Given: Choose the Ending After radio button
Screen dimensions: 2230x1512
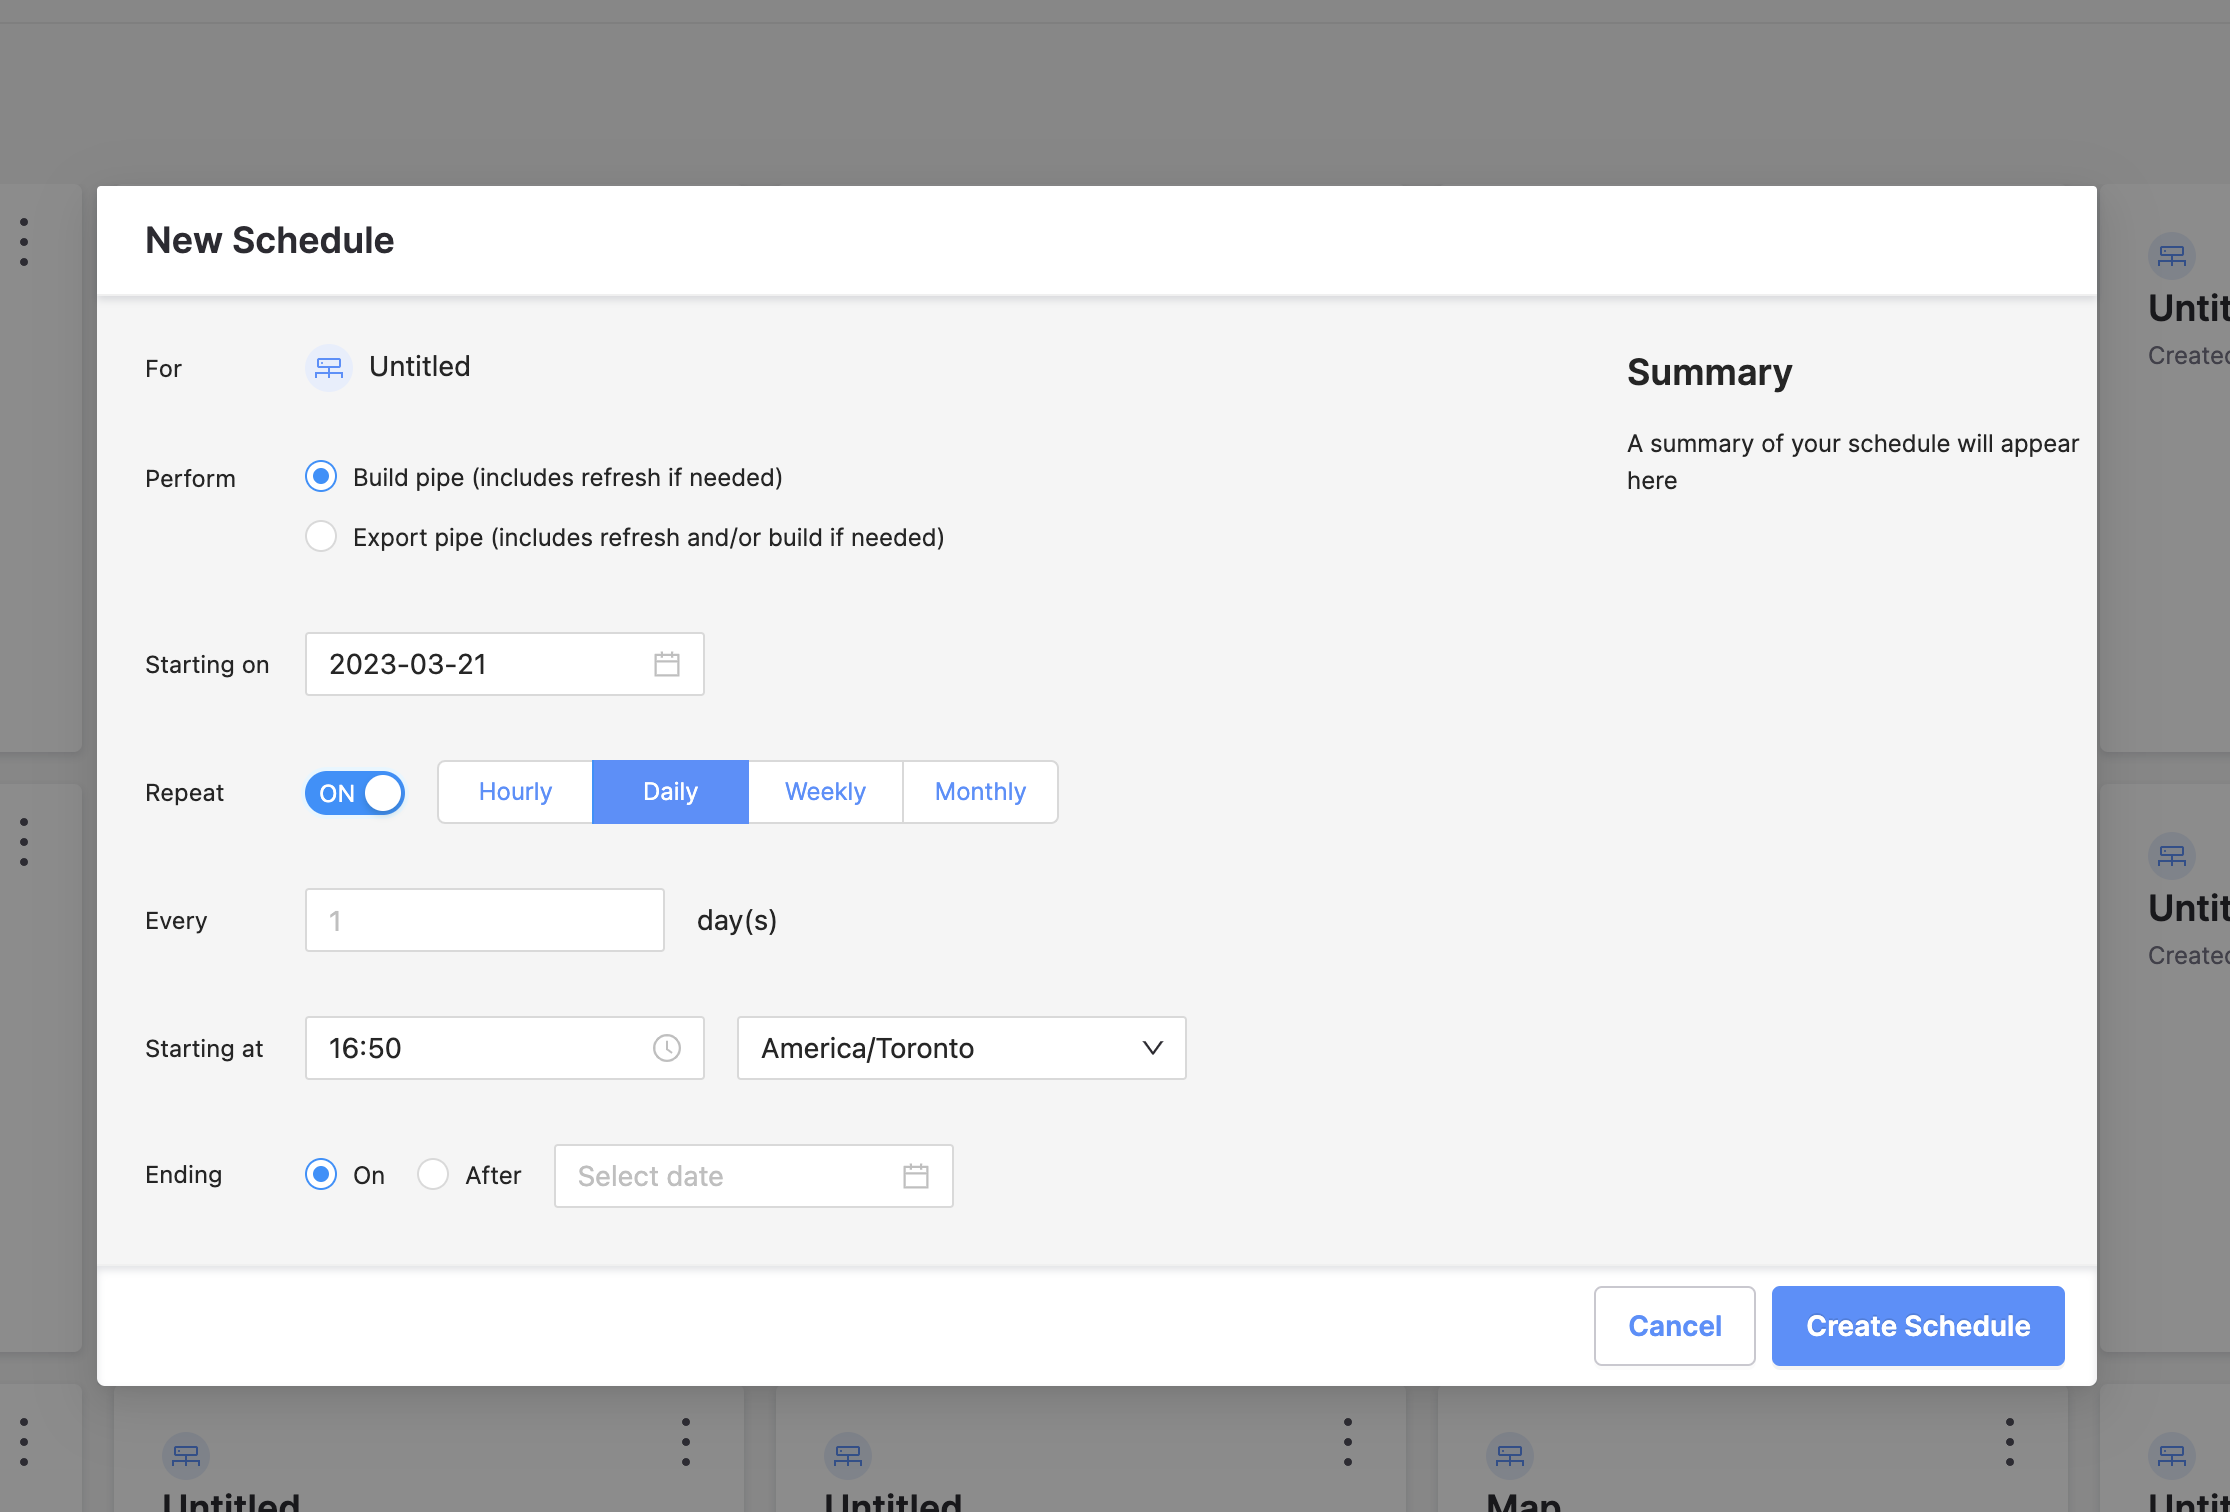Looking at the screenshot, I should pyautogui.click(x=433, y=1174).
